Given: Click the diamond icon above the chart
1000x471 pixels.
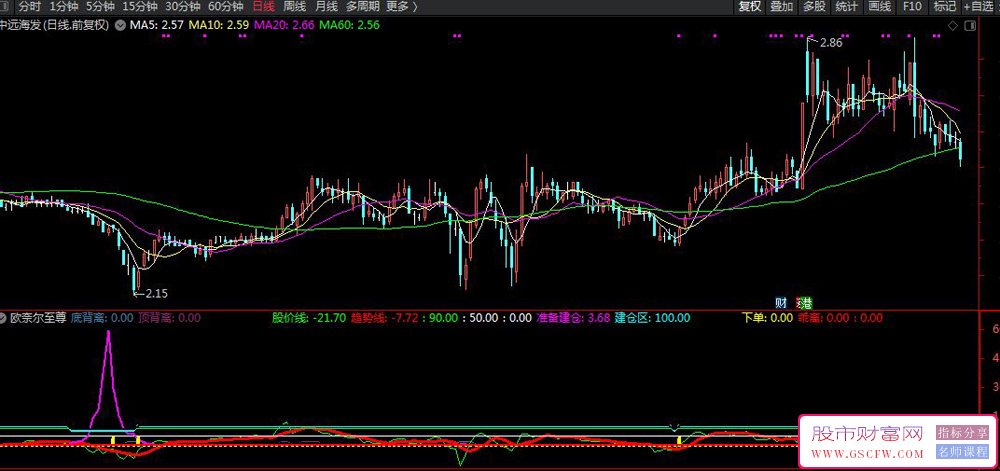Looking at the screenshot, I should click(952, 25).
